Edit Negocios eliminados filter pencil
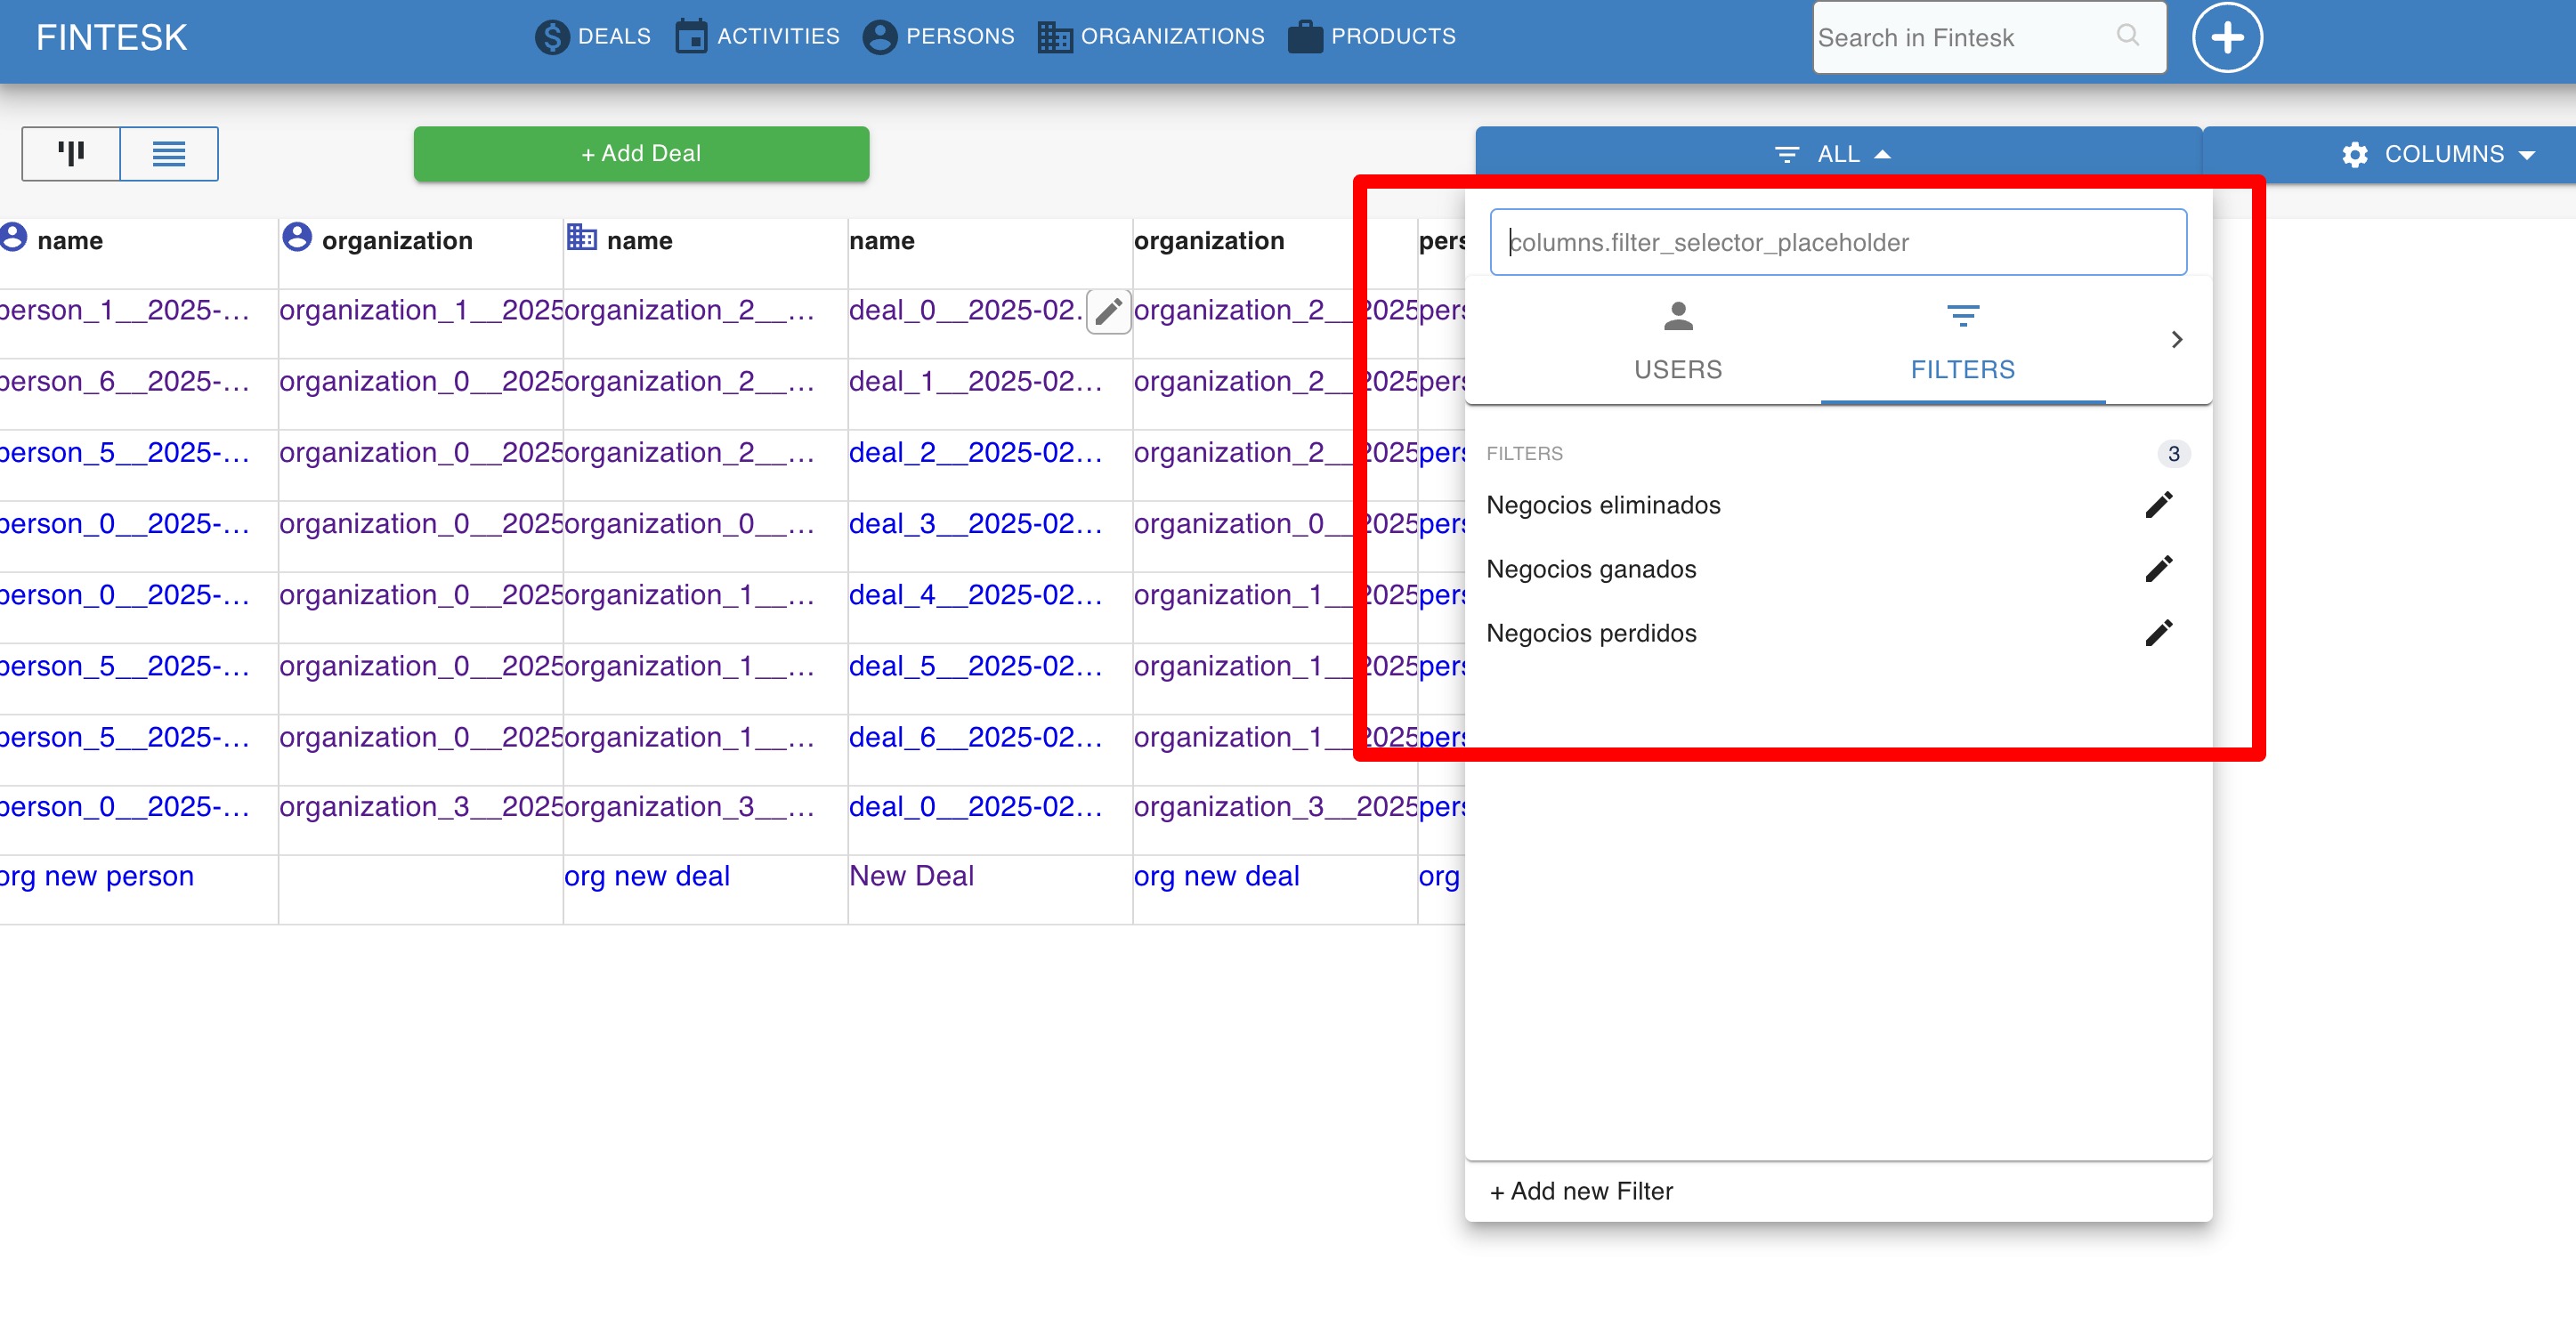2576x1317 pixels. [2159, 505]
